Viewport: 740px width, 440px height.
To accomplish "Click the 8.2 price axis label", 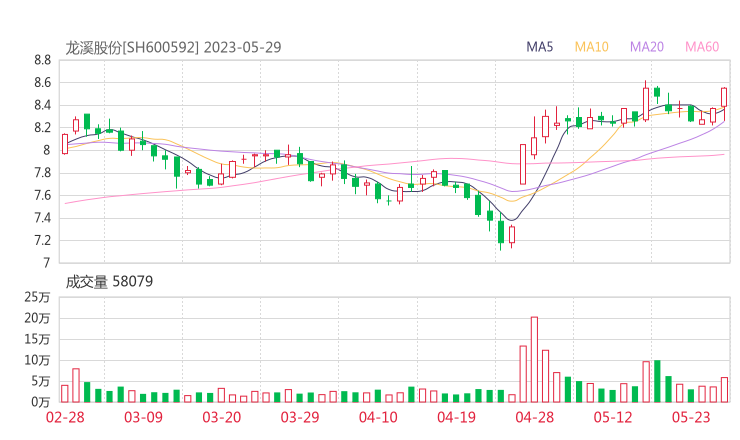I will (x=42, y=127).
